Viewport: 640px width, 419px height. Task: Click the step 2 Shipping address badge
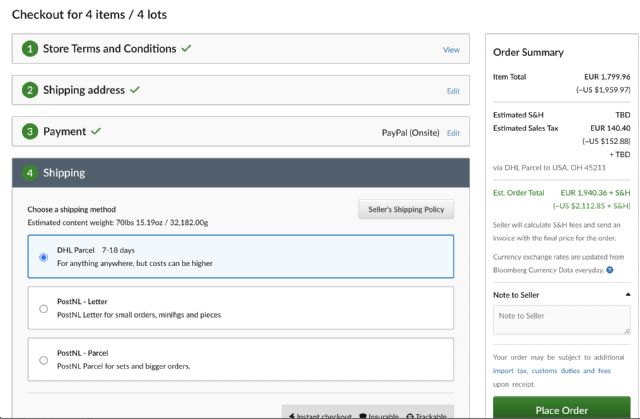(x=30, y=90)
